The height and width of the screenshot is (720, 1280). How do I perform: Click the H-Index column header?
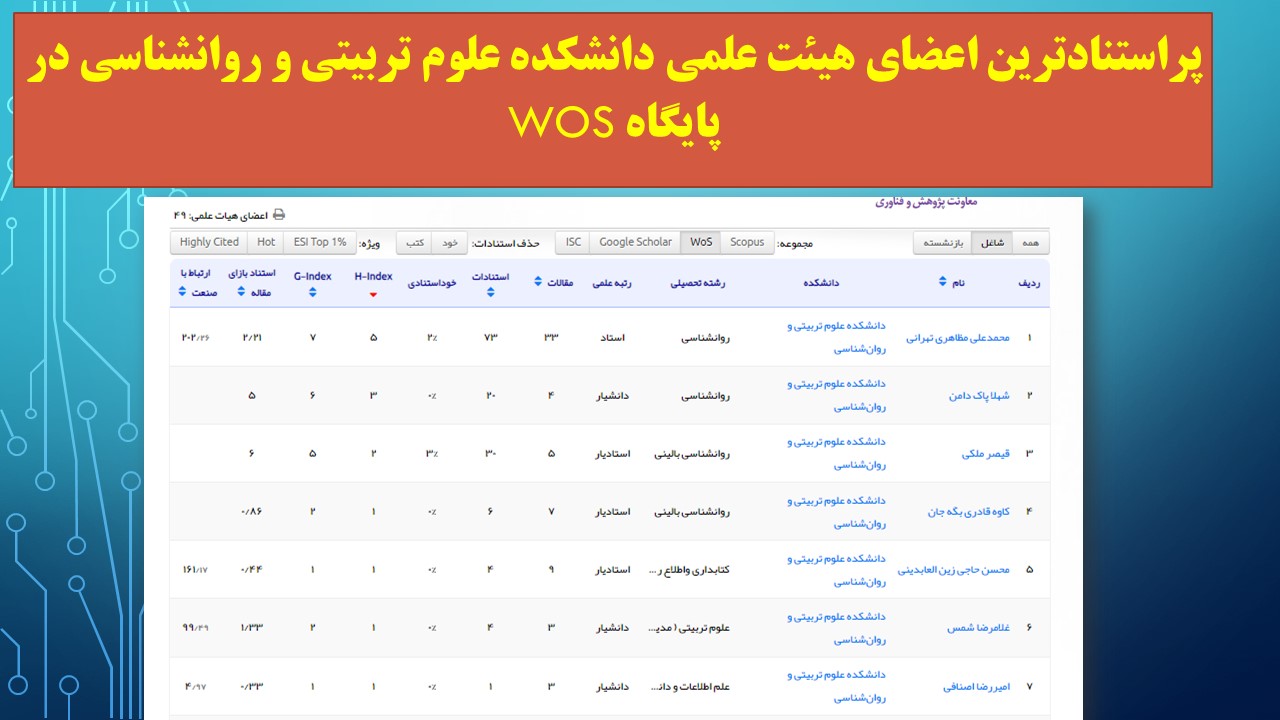pyautogui.click(x=373, y=277)
